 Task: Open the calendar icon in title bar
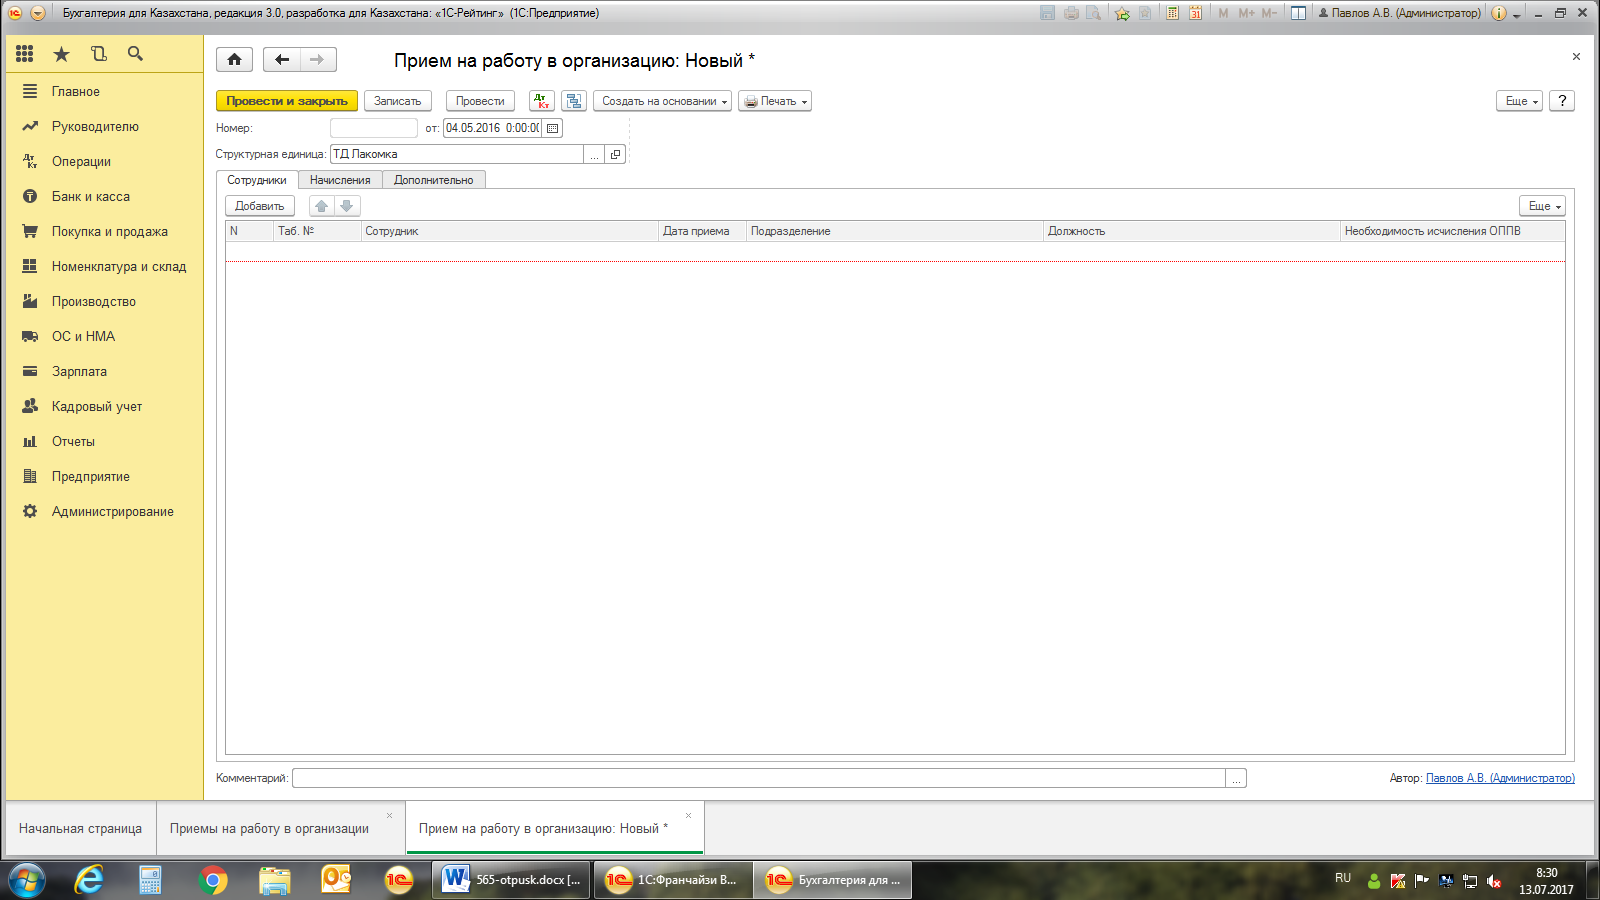tap(1195, 13)
